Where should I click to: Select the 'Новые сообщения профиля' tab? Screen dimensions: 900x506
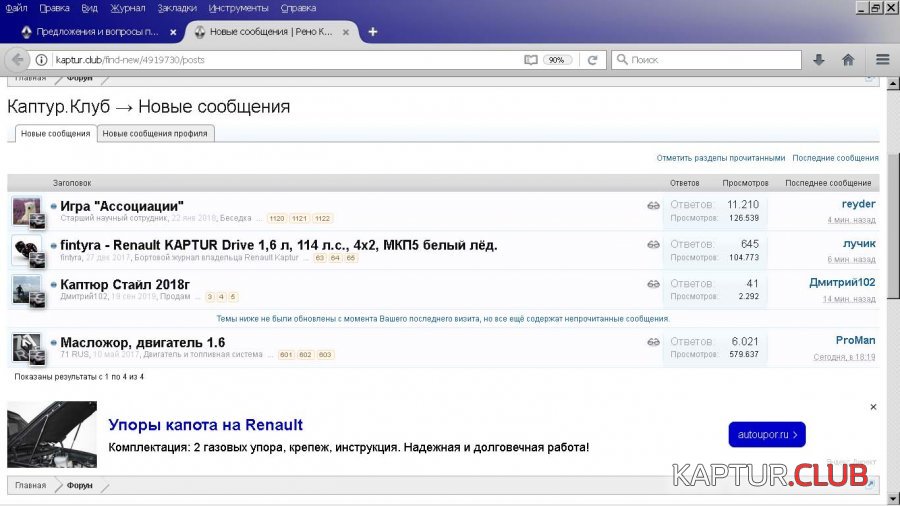[x=155, y=134]
